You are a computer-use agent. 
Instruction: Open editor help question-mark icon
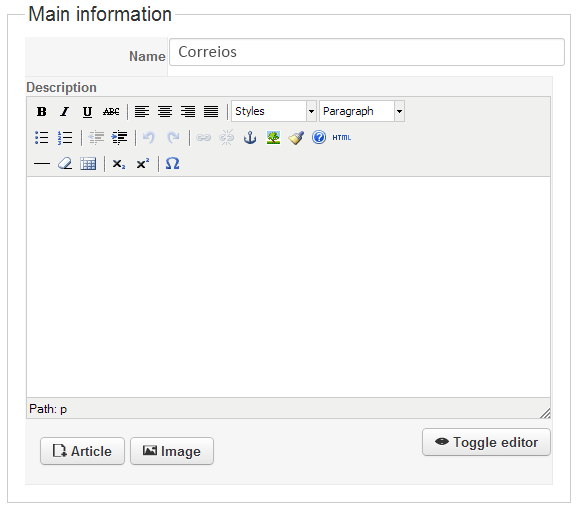point(319,138)
